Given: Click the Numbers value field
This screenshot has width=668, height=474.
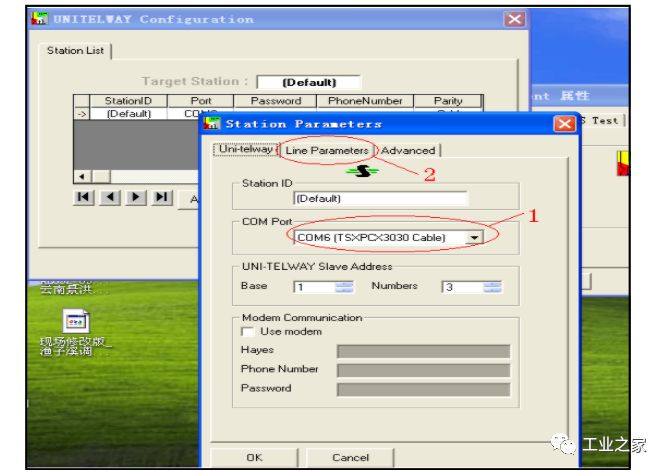Looking at the screenshot, I should point(463,287).
